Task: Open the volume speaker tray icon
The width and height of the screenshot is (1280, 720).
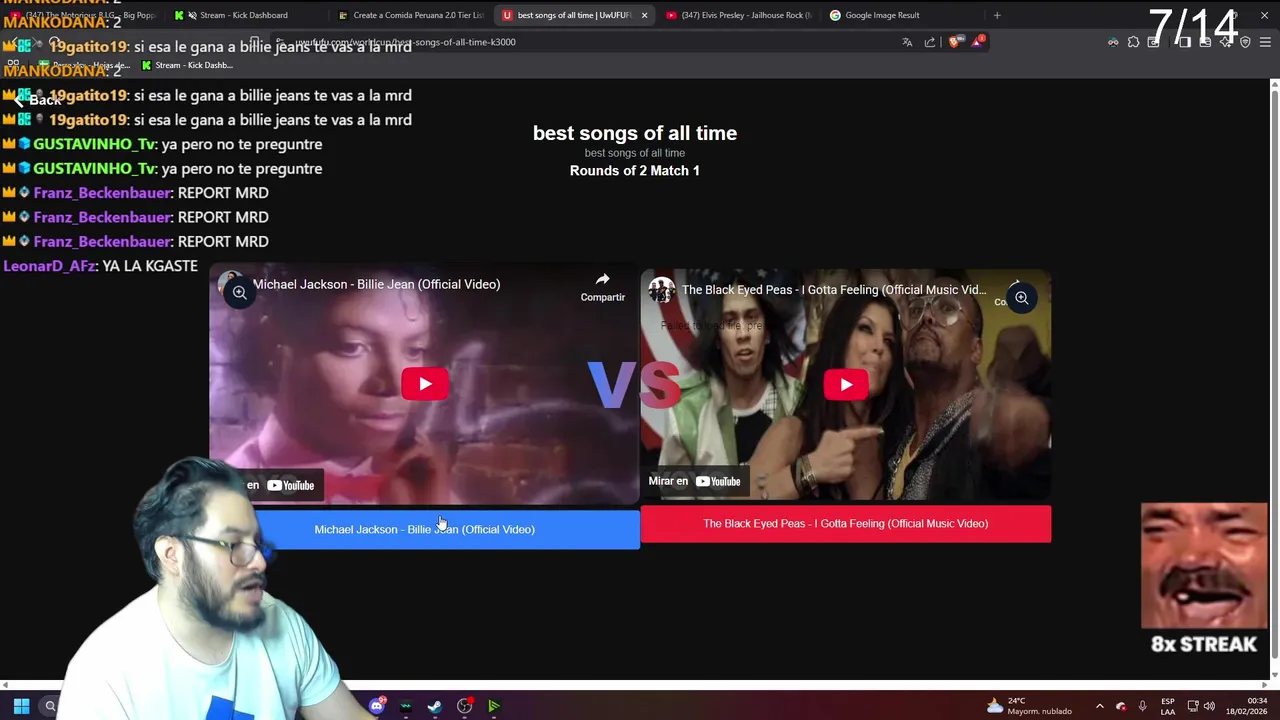Action: point(1209,706)
